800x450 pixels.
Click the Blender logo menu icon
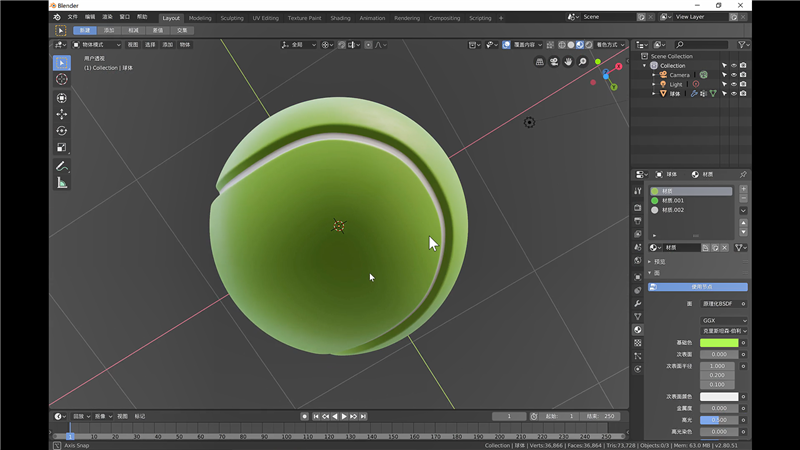(x=57, y=17)
